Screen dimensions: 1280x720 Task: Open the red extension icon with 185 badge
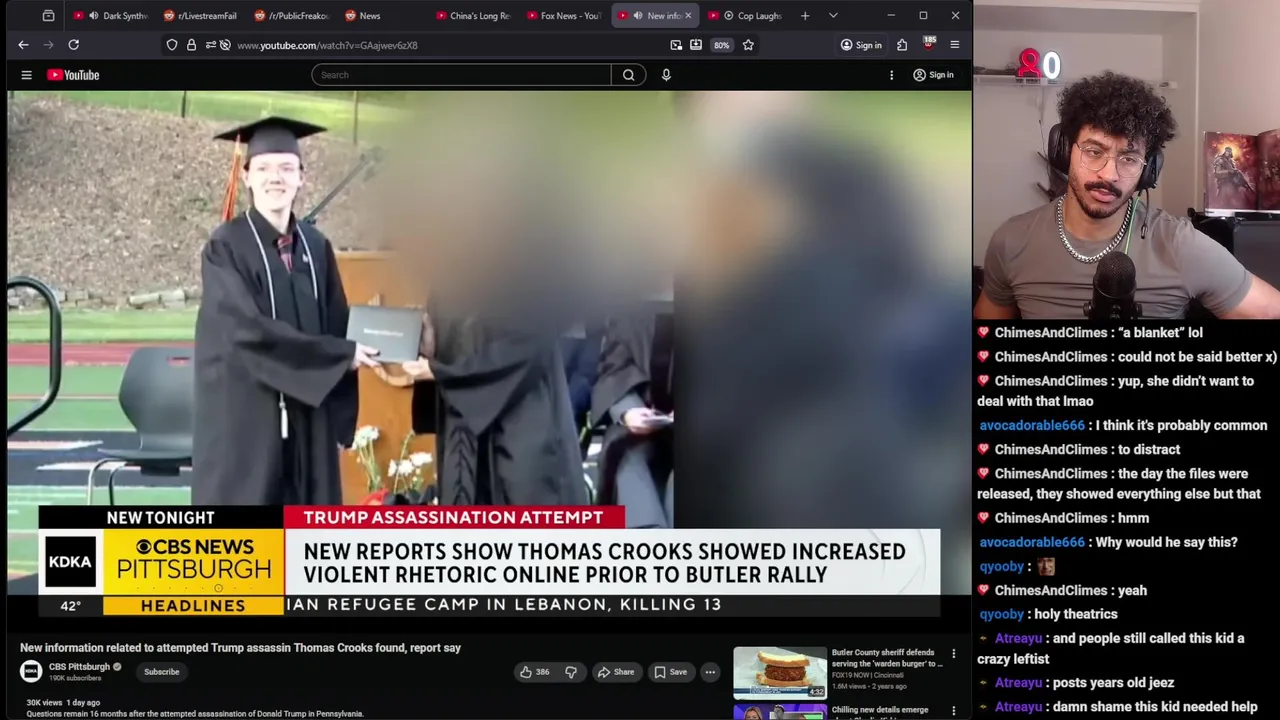tap(928, 44)
